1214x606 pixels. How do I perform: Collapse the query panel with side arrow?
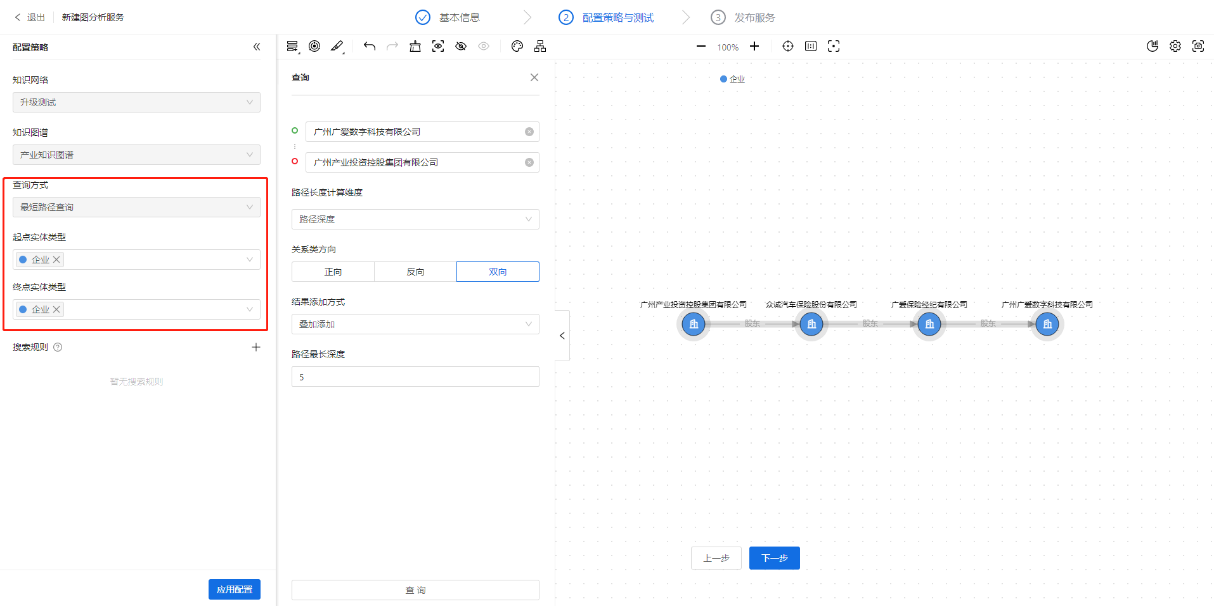[562, 335]
